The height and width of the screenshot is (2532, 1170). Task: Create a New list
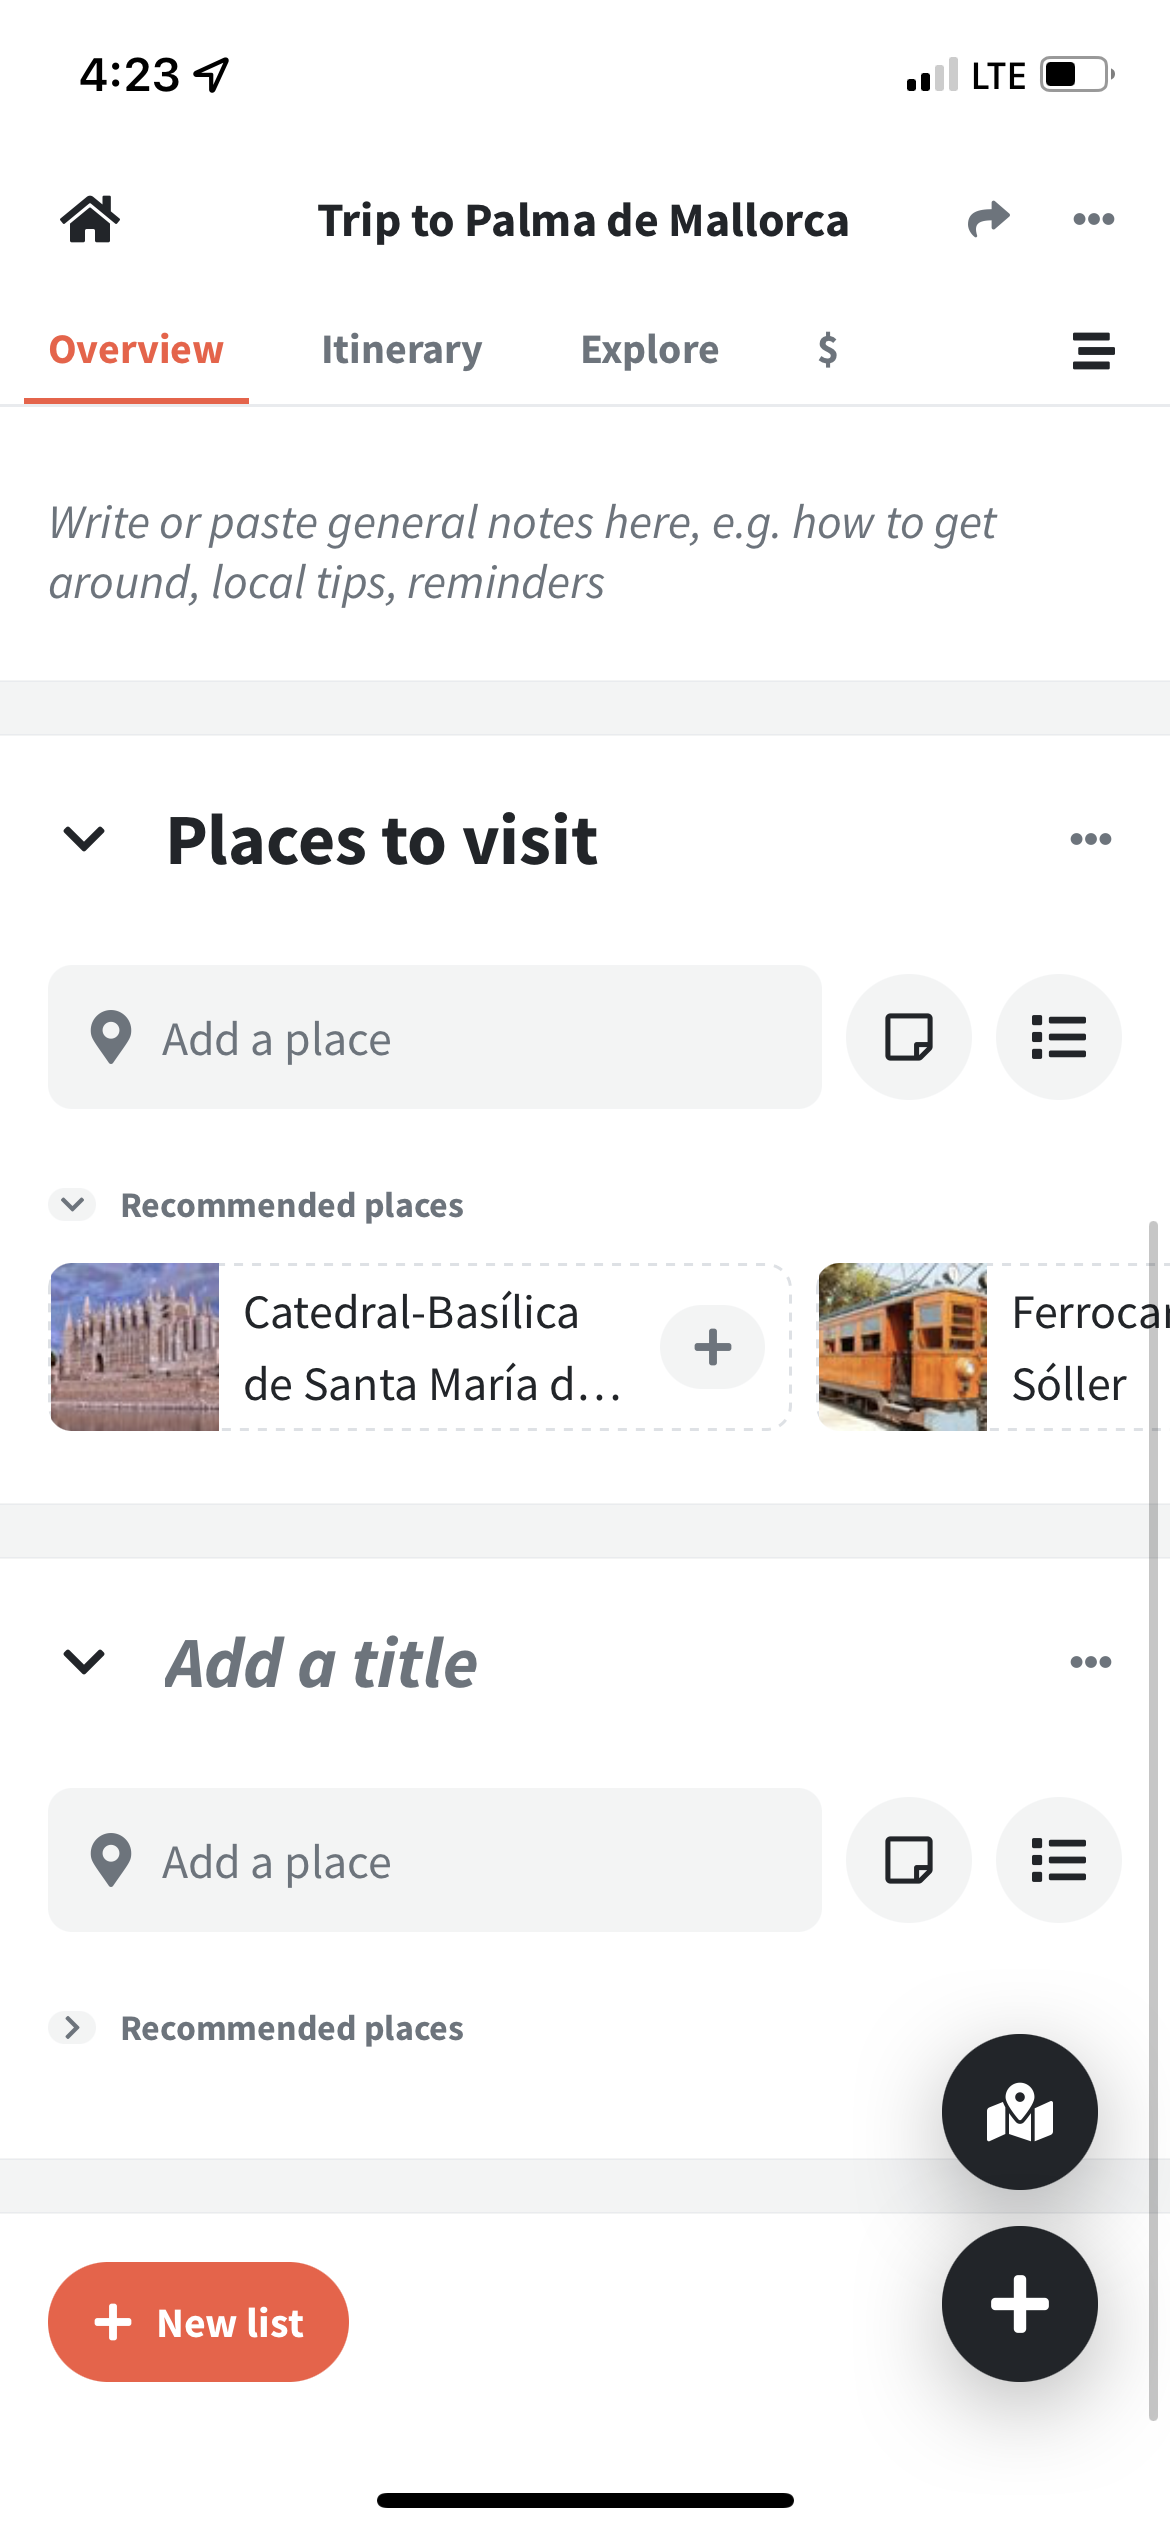198,2322
